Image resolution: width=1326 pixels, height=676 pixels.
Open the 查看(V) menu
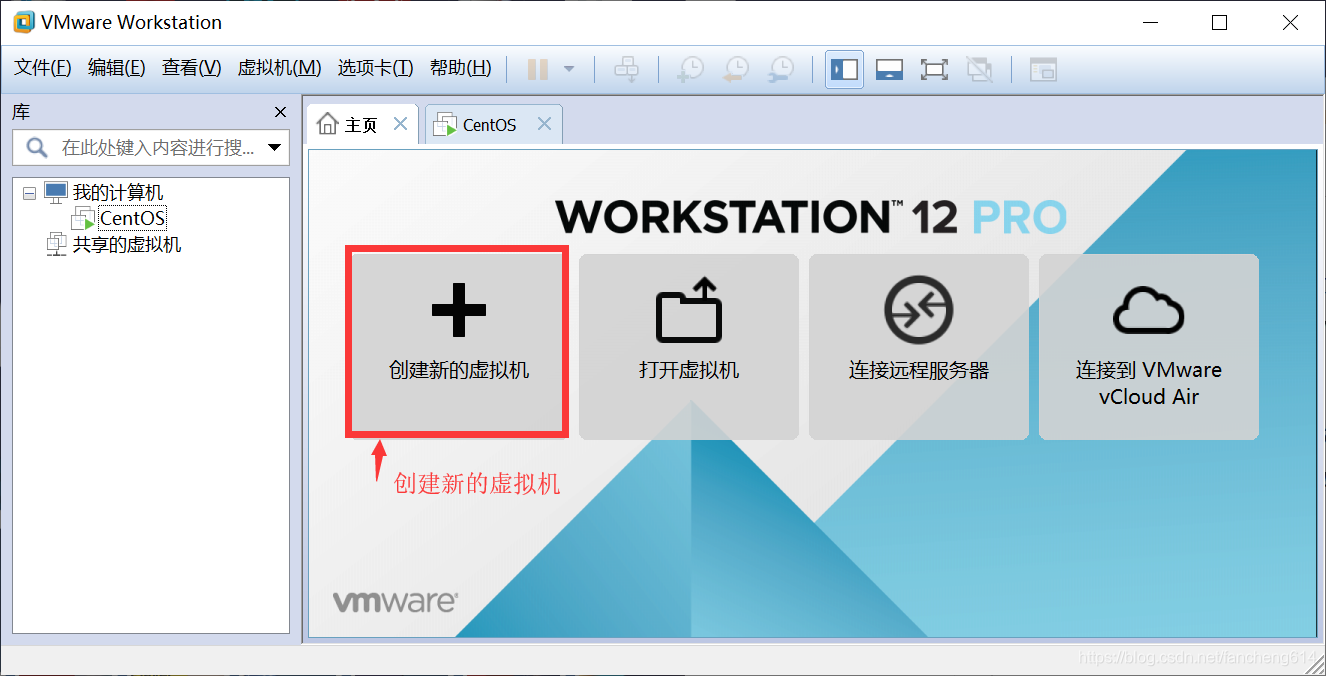click(x=192, y=68)
